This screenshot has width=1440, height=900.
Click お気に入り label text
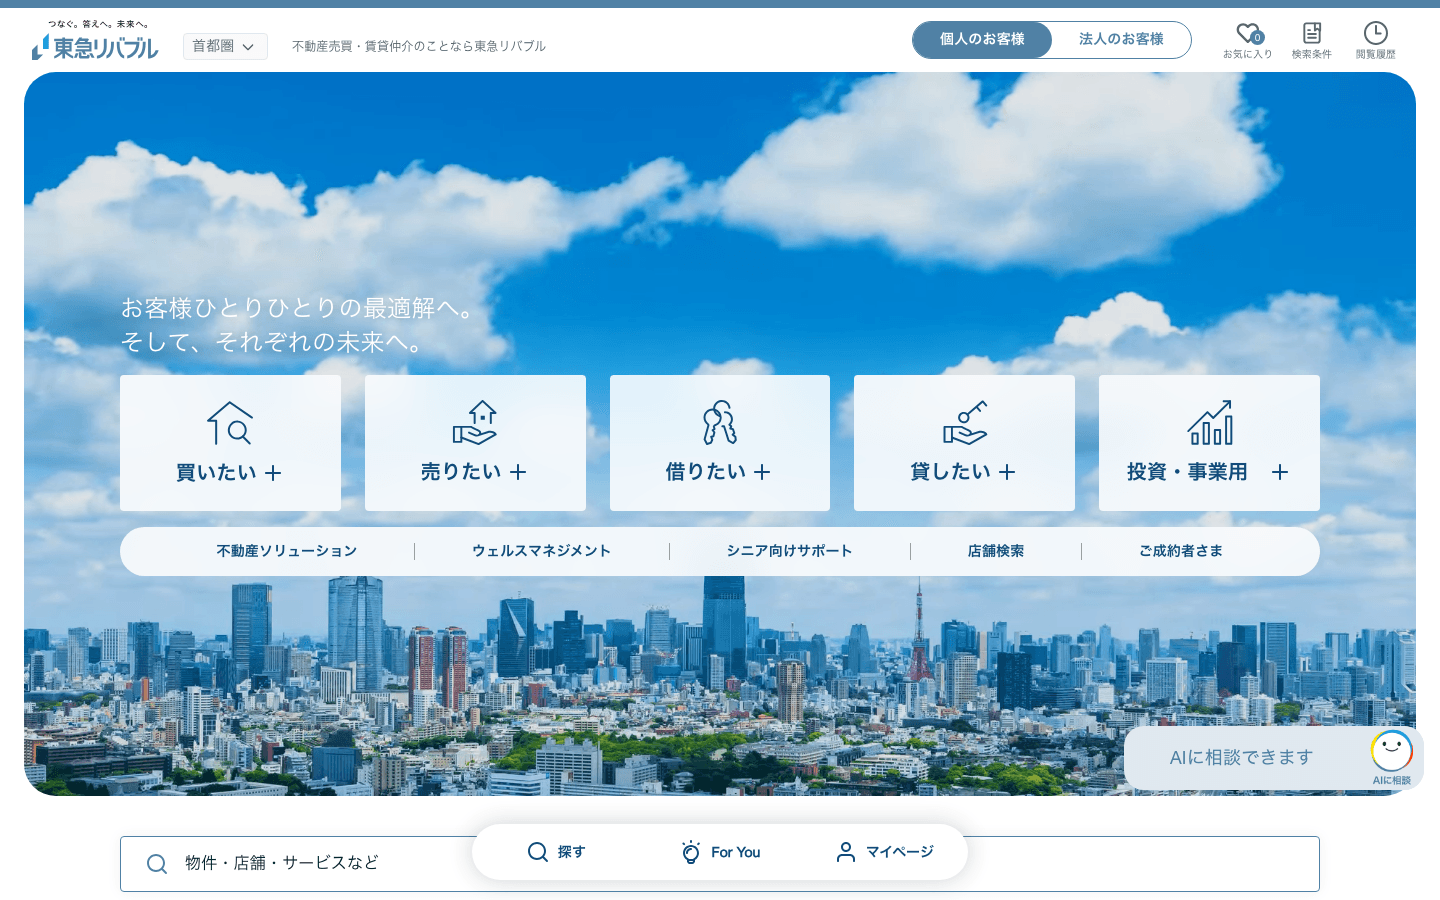(x=1248, y=55)
